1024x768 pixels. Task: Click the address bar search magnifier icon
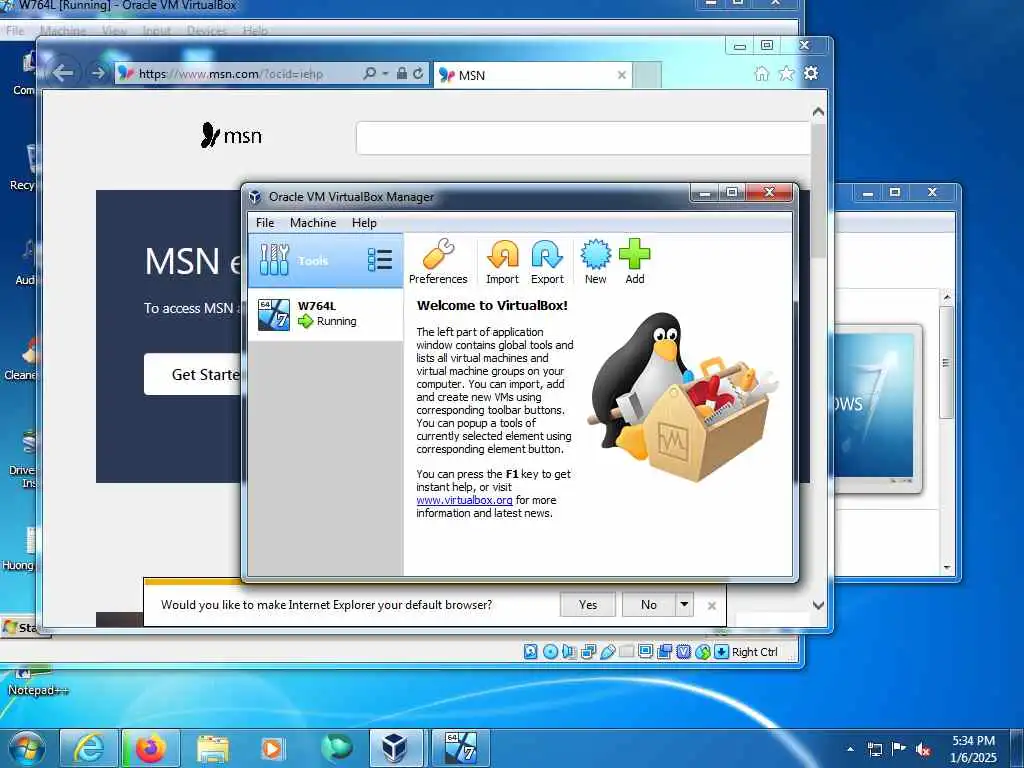pos(370,73)
